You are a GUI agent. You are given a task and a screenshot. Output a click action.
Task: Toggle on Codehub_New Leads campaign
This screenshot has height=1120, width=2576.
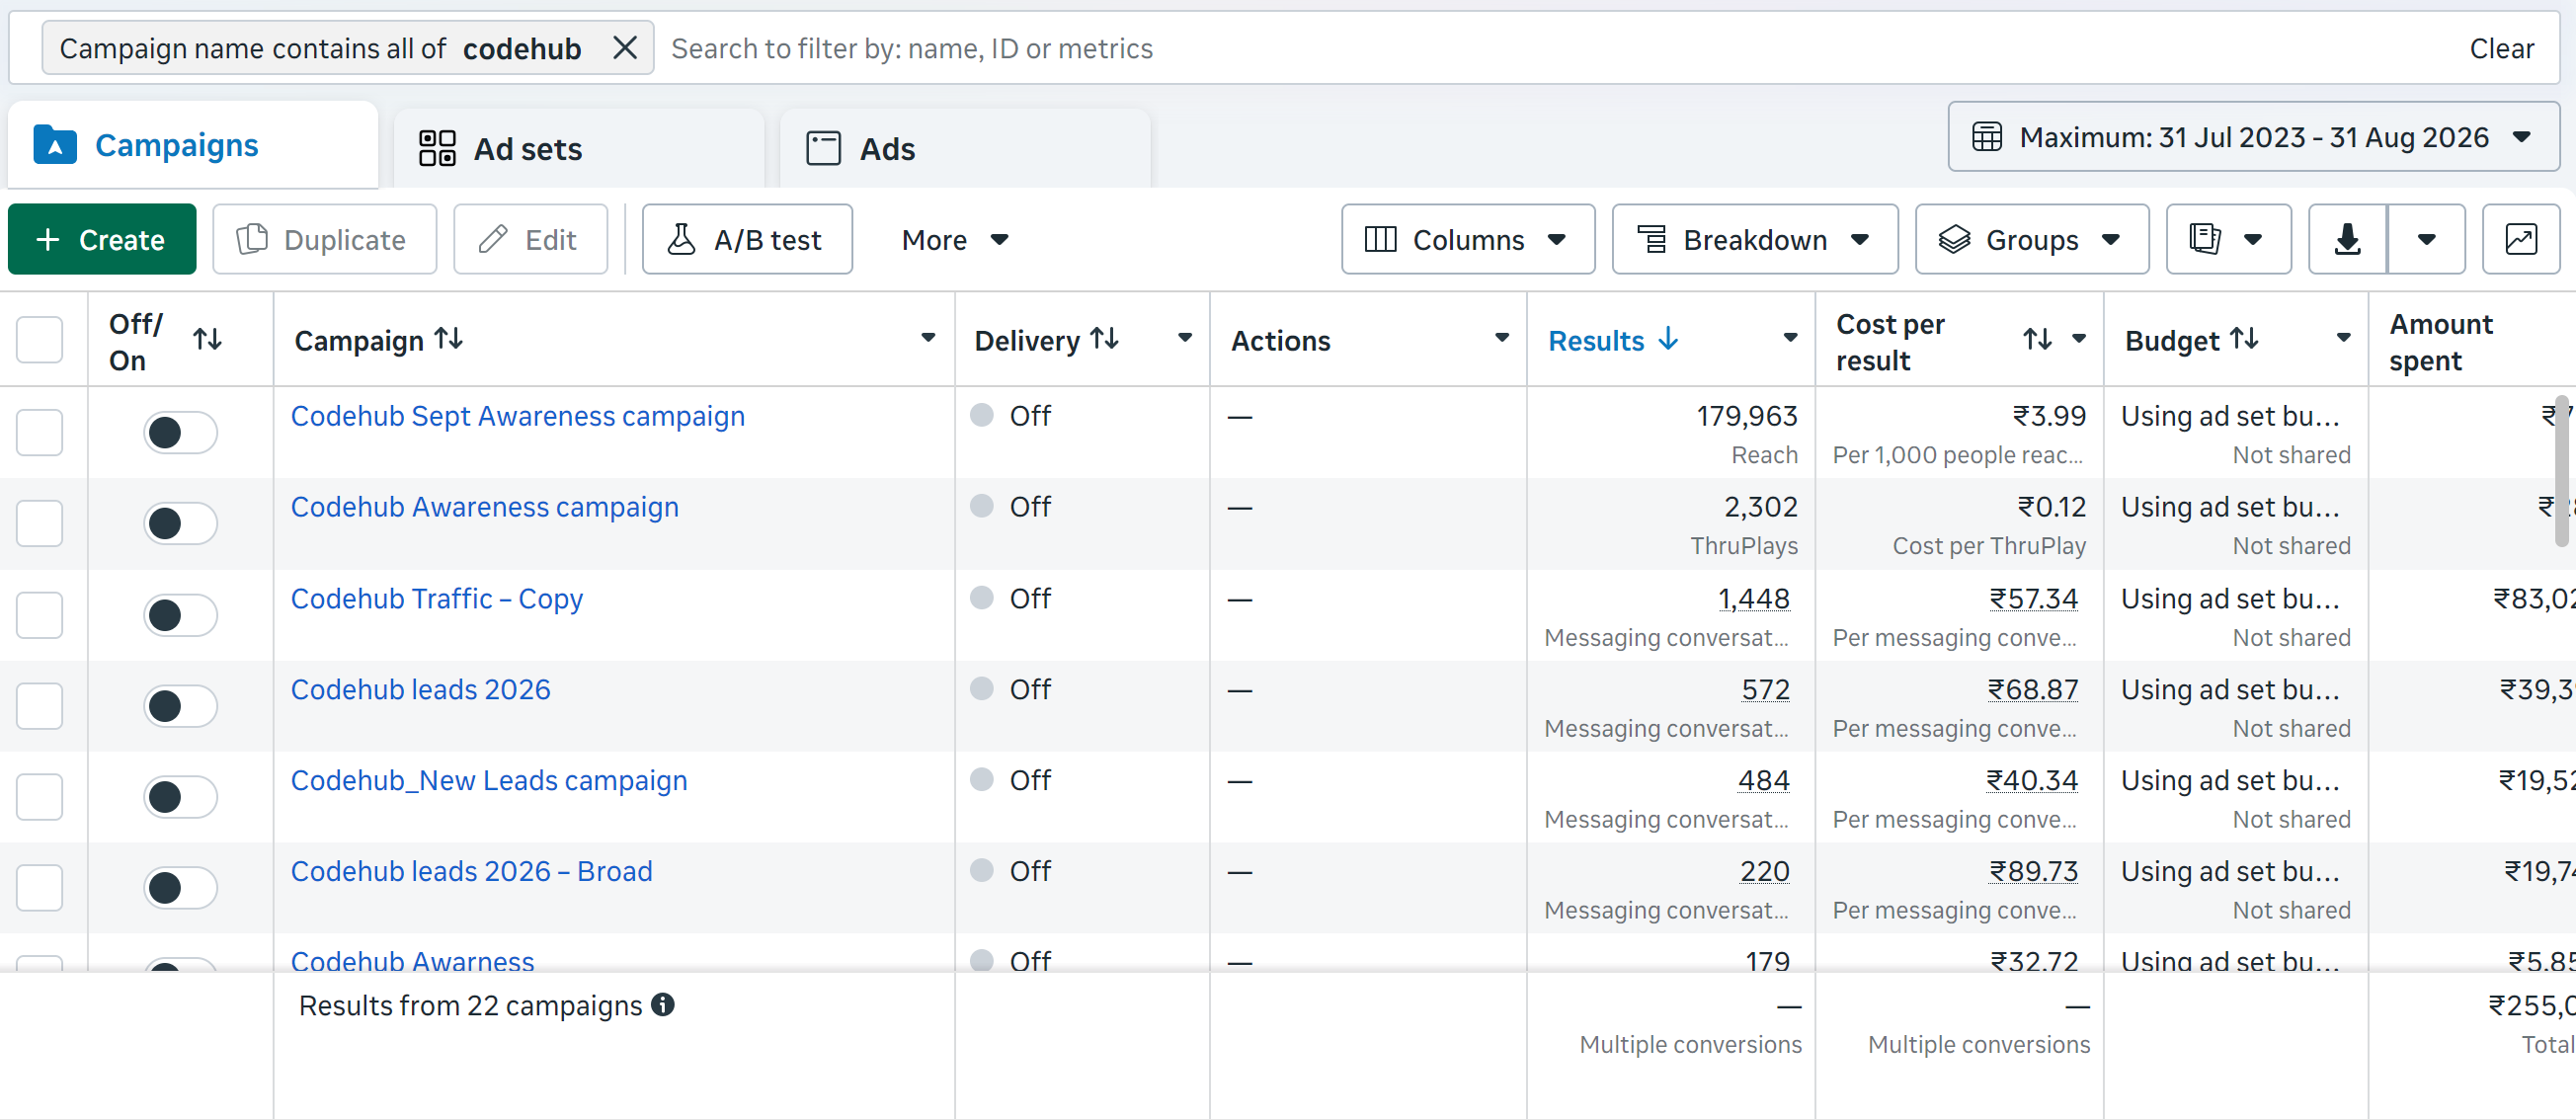[x=180, y=797]
